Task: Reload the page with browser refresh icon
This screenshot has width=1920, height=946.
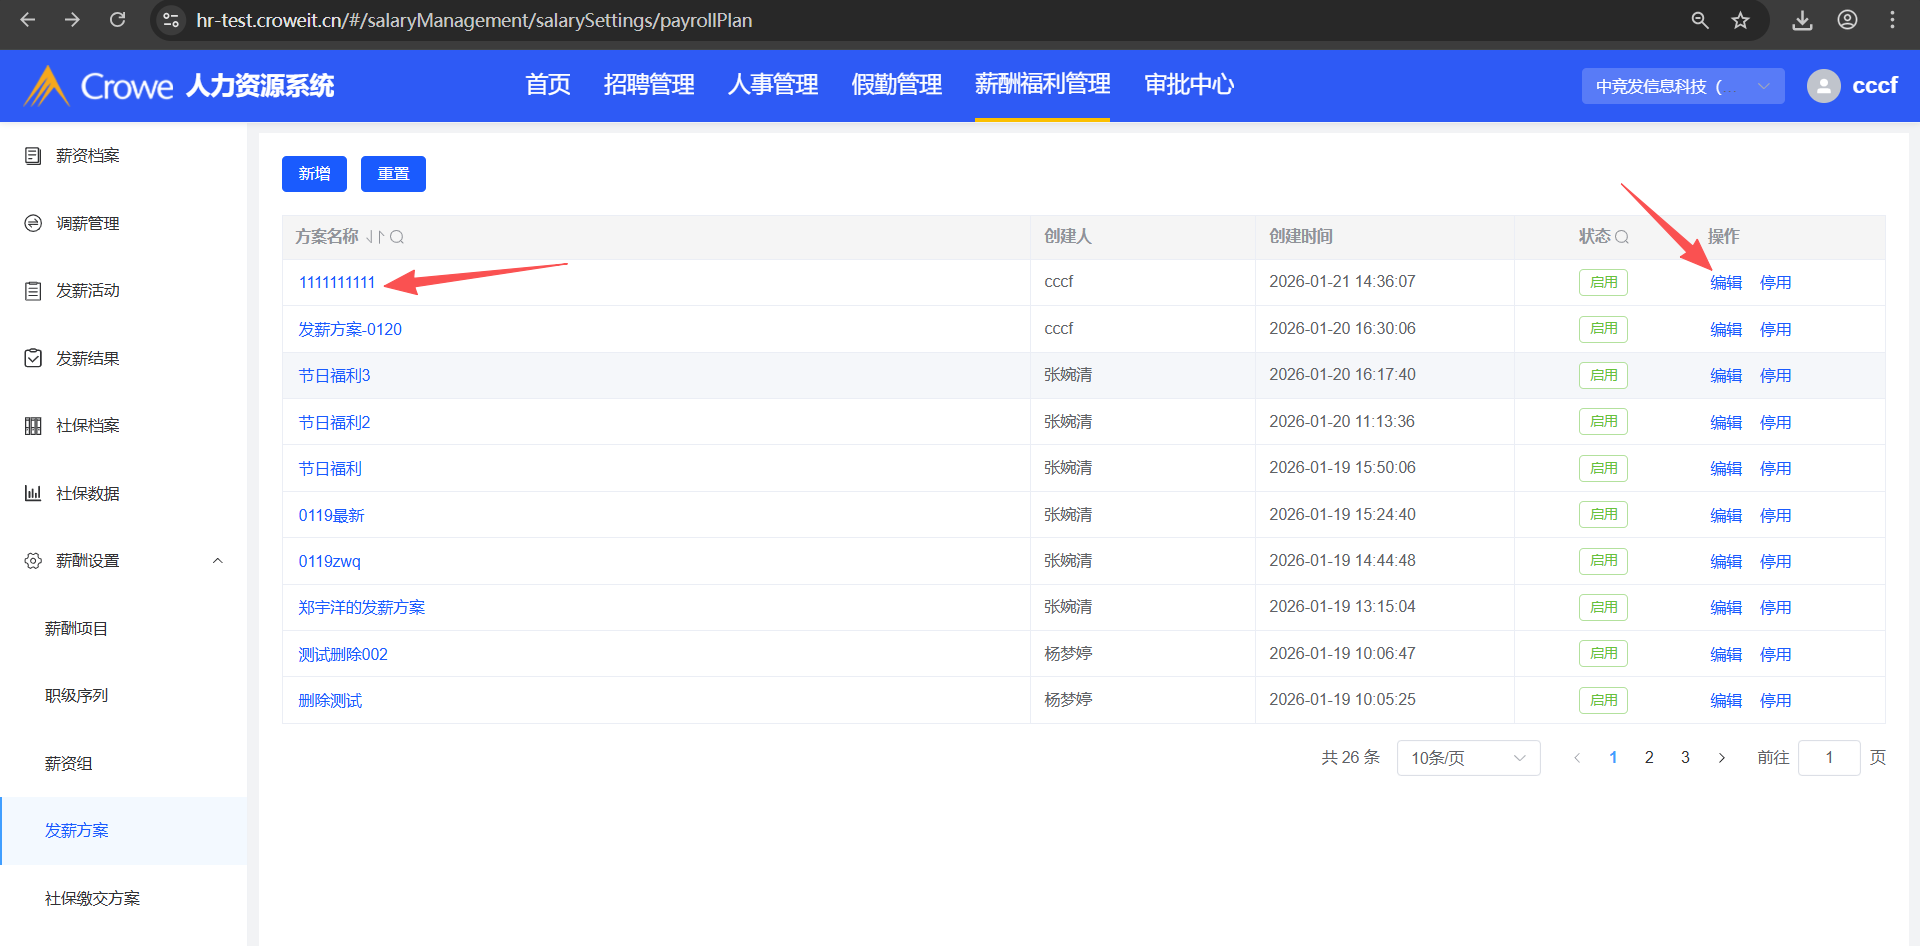Action: (117, 20)
